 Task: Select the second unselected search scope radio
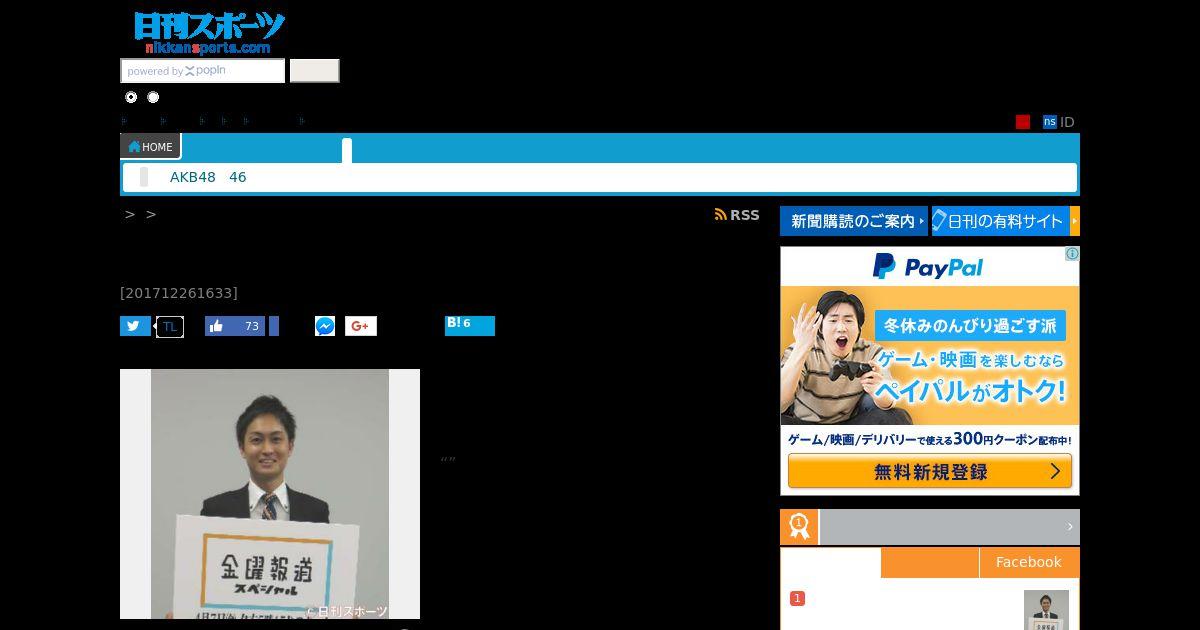[153, 97]
